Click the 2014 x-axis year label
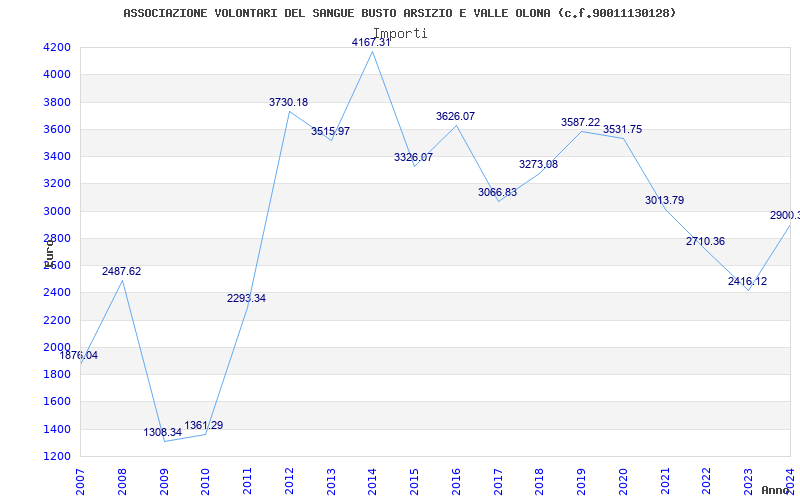The width and height of the screenshot is (800, 500). pos(373,481)
